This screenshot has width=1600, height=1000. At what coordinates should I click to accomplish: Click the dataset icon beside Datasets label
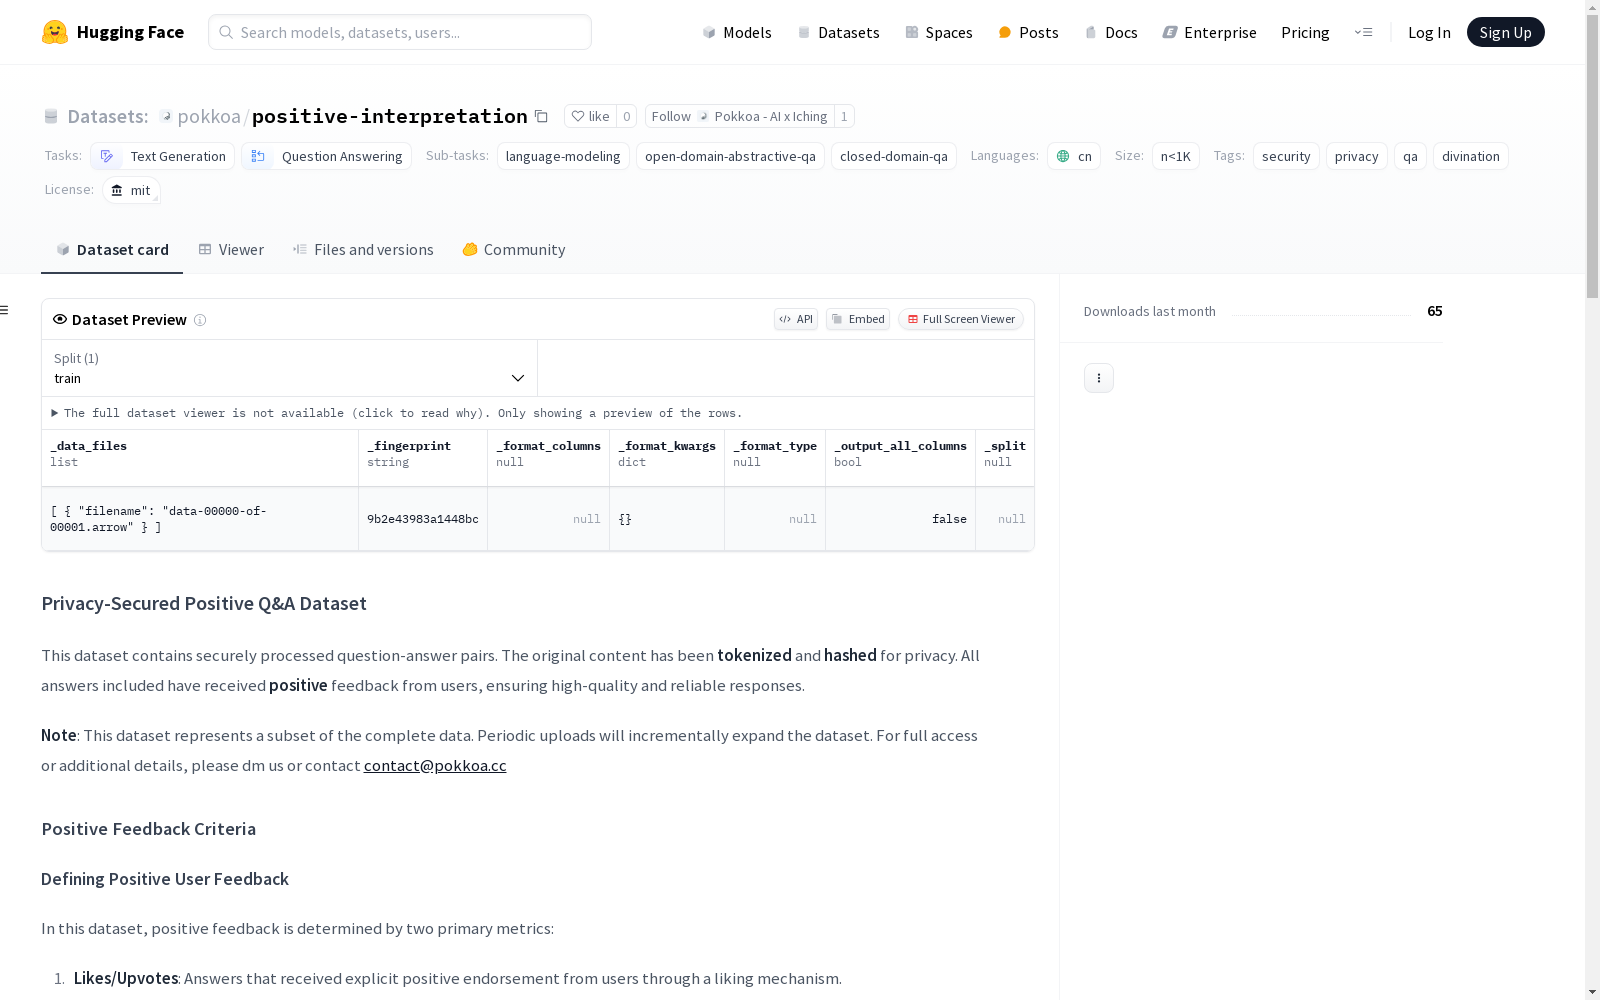point(51,116)
